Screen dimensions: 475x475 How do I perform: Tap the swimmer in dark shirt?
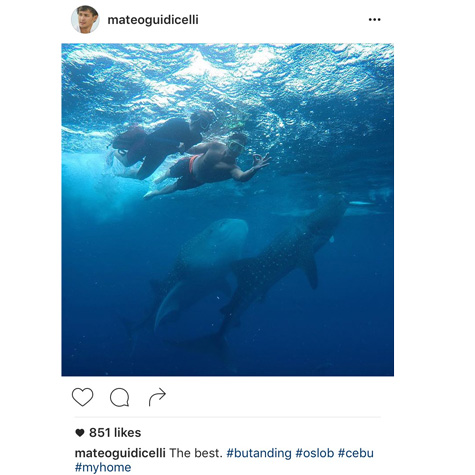(x=160, y=143)
